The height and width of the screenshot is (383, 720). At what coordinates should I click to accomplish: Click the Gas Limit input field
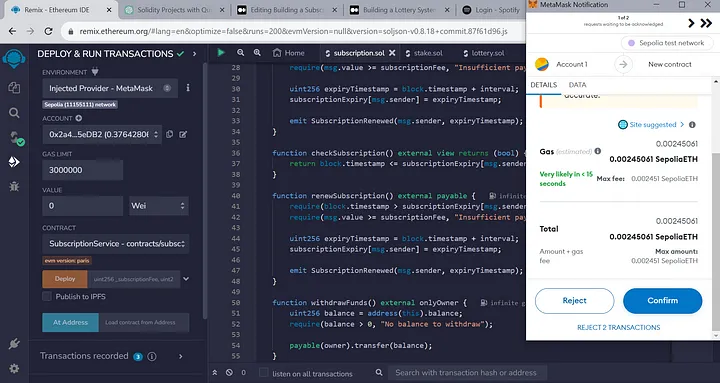coord(83,170)
